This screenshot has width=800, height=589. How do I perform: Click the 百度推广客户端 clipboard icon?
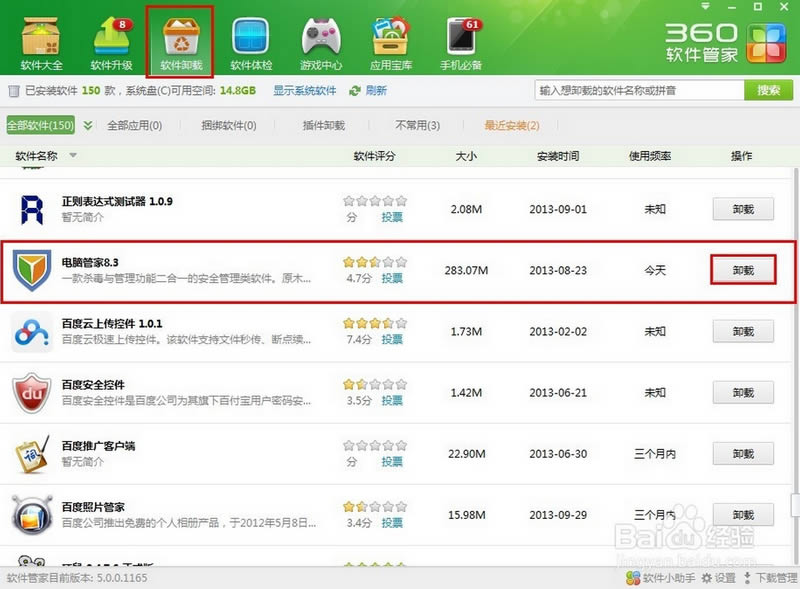32,454
